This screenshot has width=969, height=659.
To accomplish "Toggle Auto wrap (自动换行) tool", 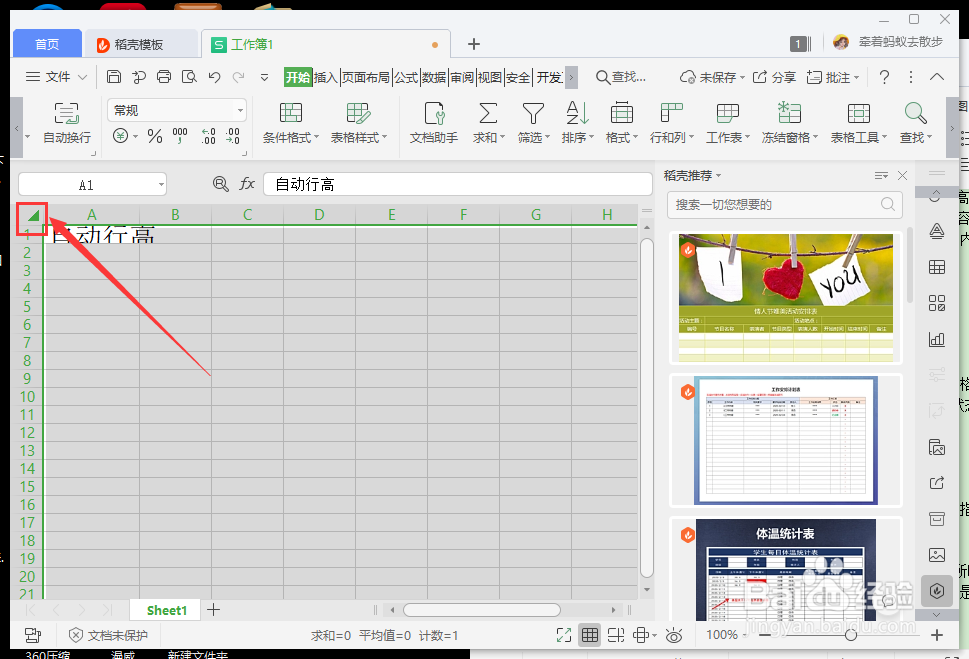I will pos(67,123).
